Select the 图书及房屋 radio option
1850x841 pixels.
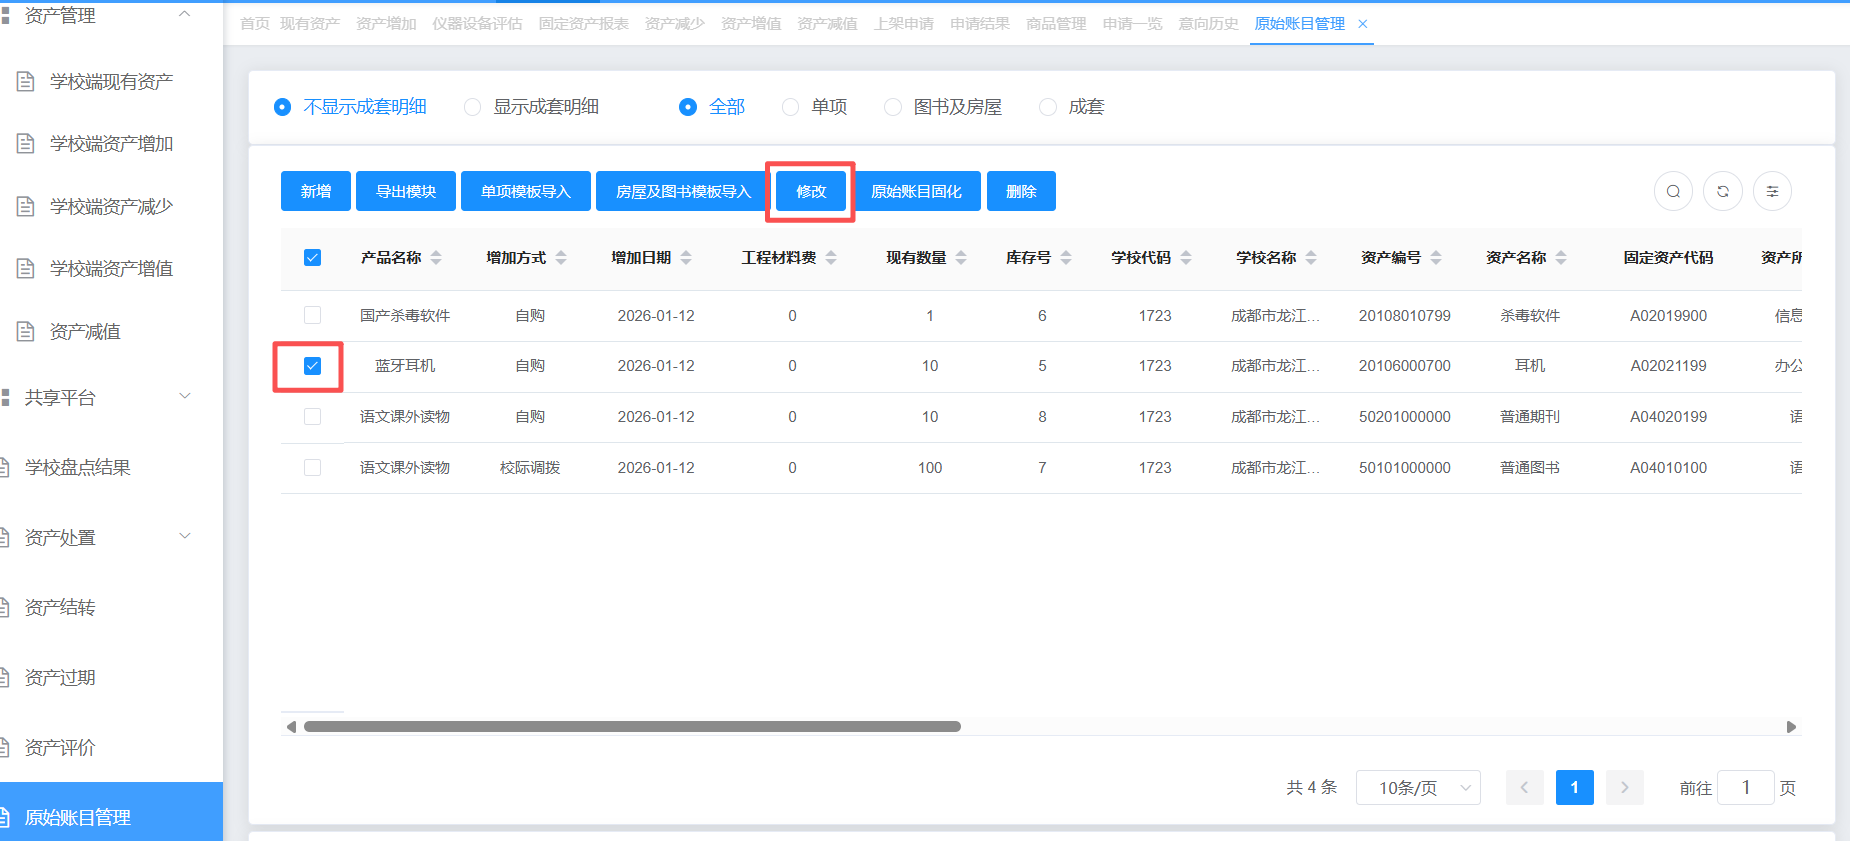(893, 107)
